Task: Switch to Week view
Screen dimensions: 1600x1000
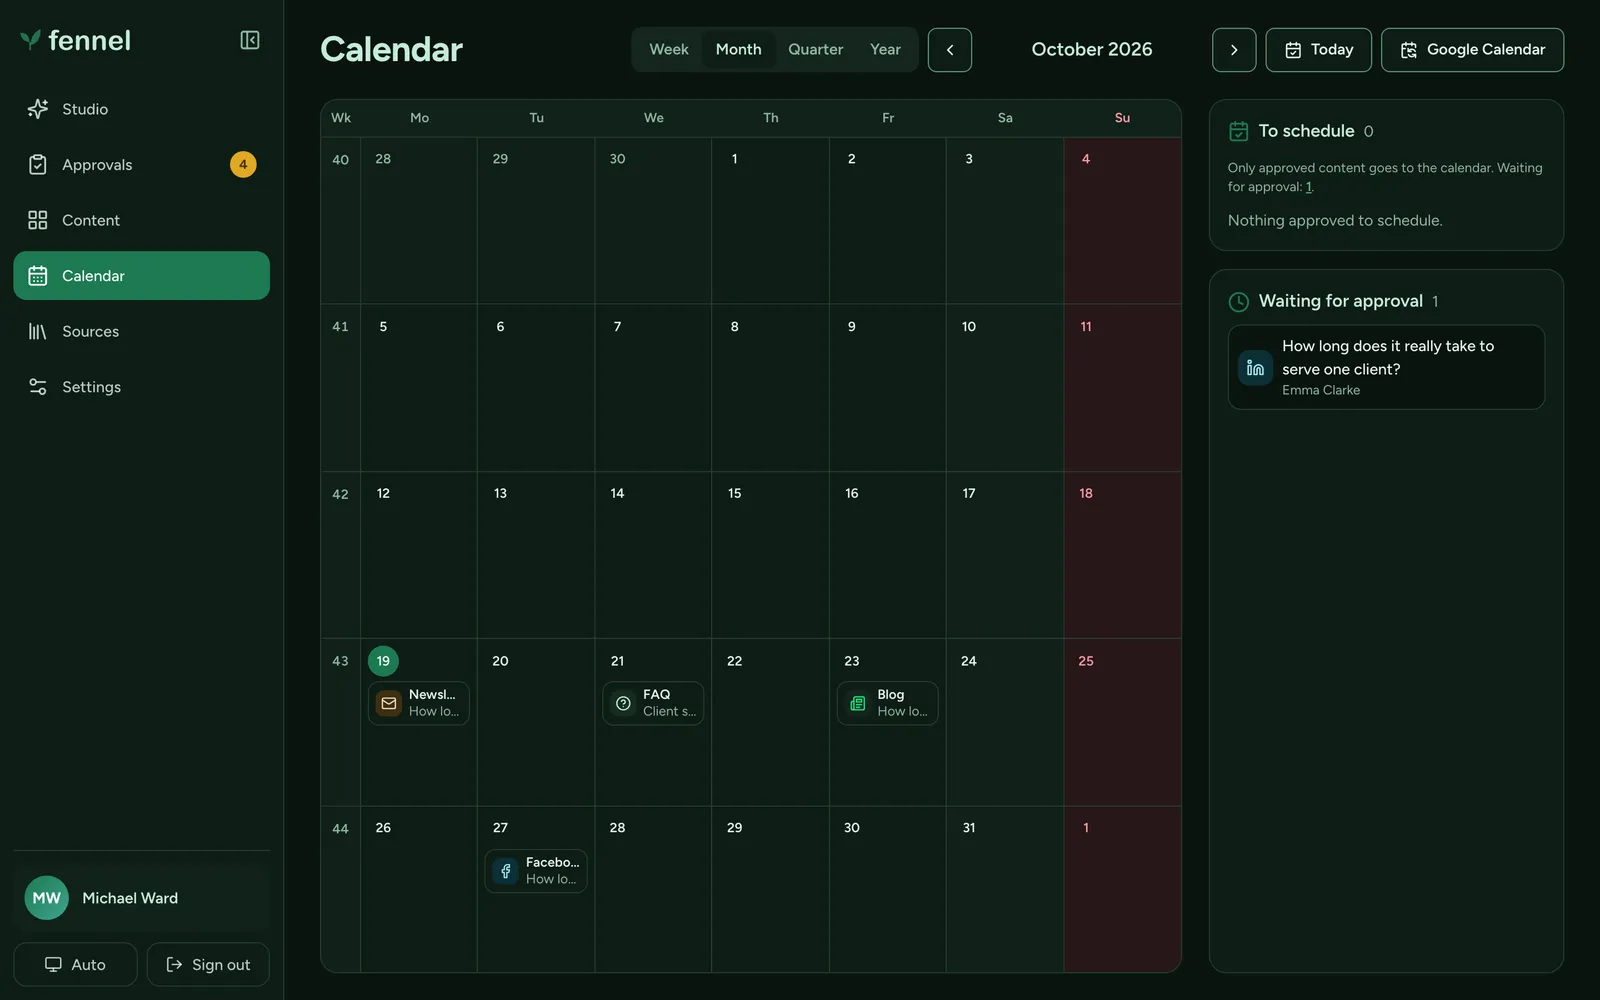Action: point(669,49)
